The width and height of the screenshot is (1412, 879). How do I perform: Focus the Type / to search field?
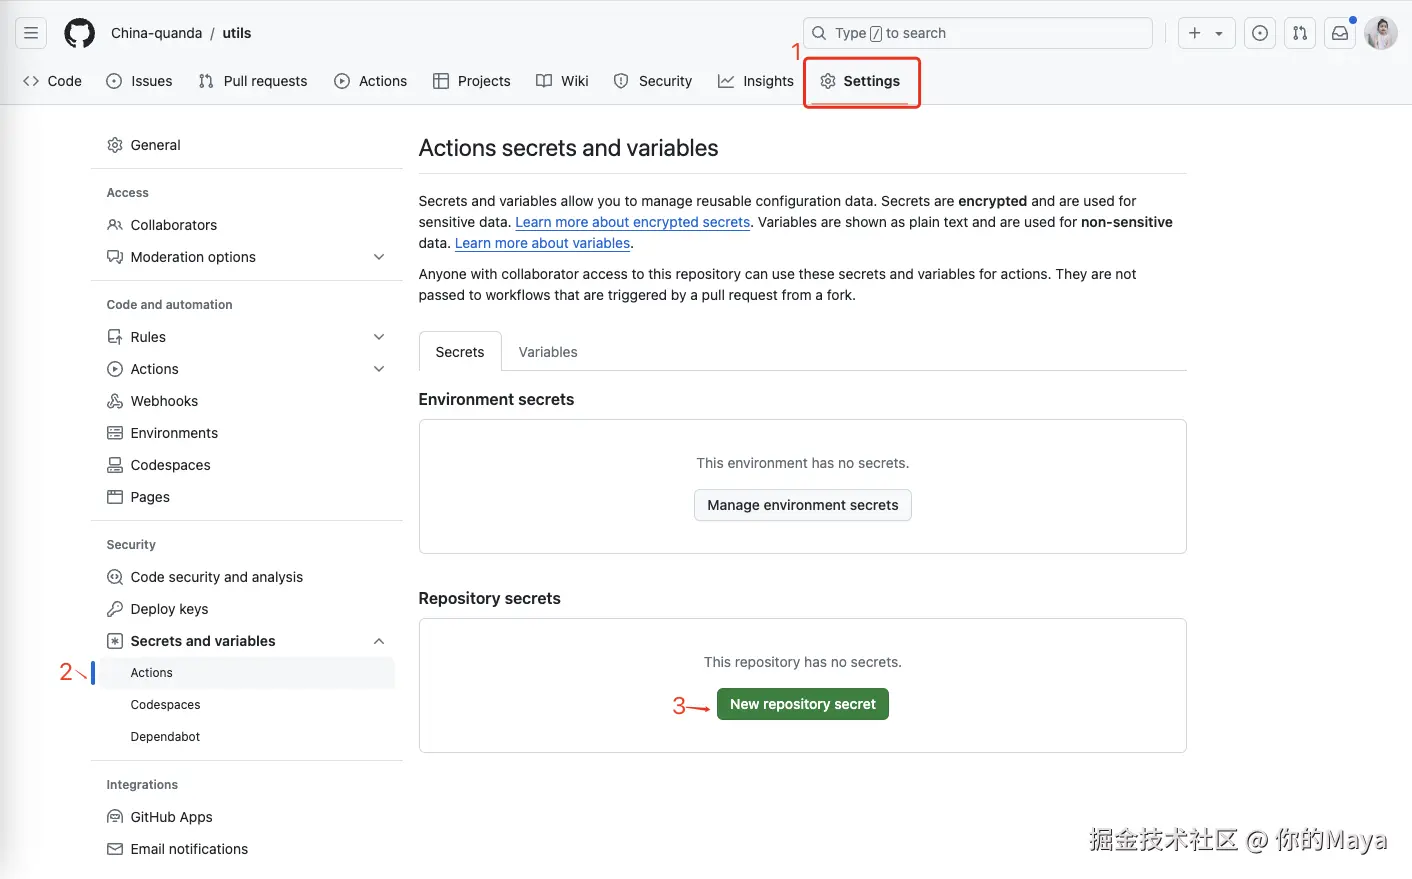point(978,33)
